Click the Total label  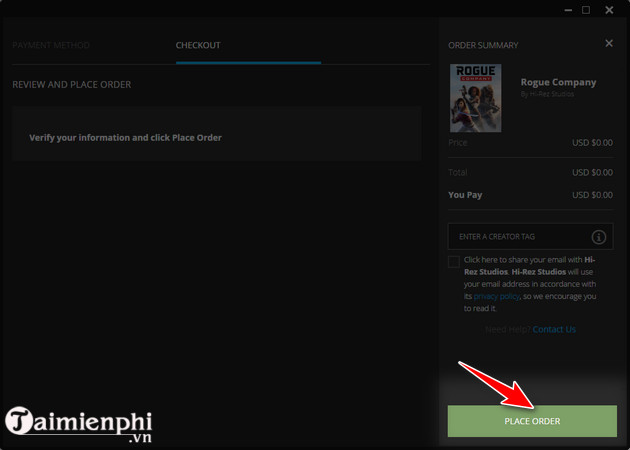(x=458, y=172)
